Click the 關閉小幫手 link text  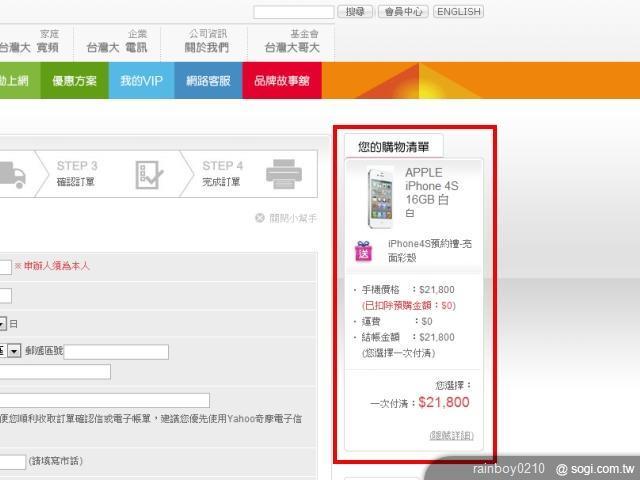[292, 218]
